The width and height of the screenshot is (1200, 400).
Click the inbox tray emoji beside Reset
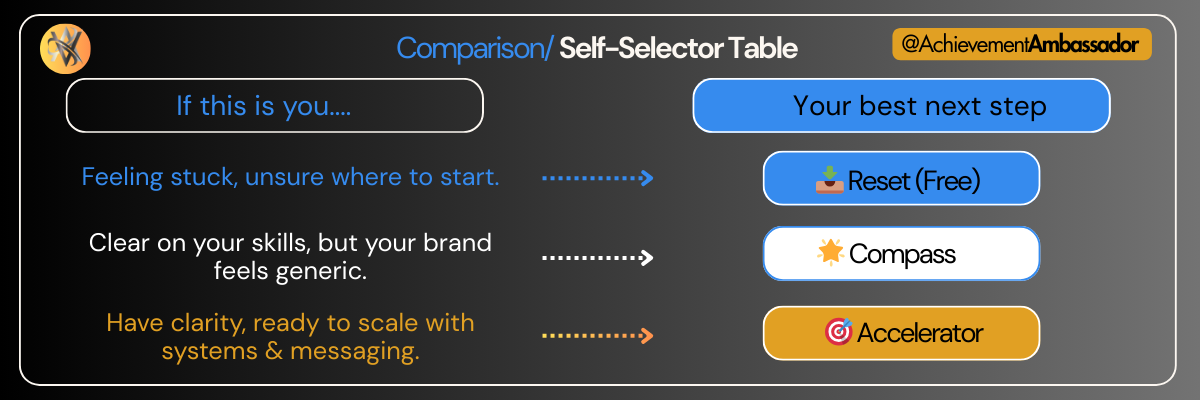[830, 180]
